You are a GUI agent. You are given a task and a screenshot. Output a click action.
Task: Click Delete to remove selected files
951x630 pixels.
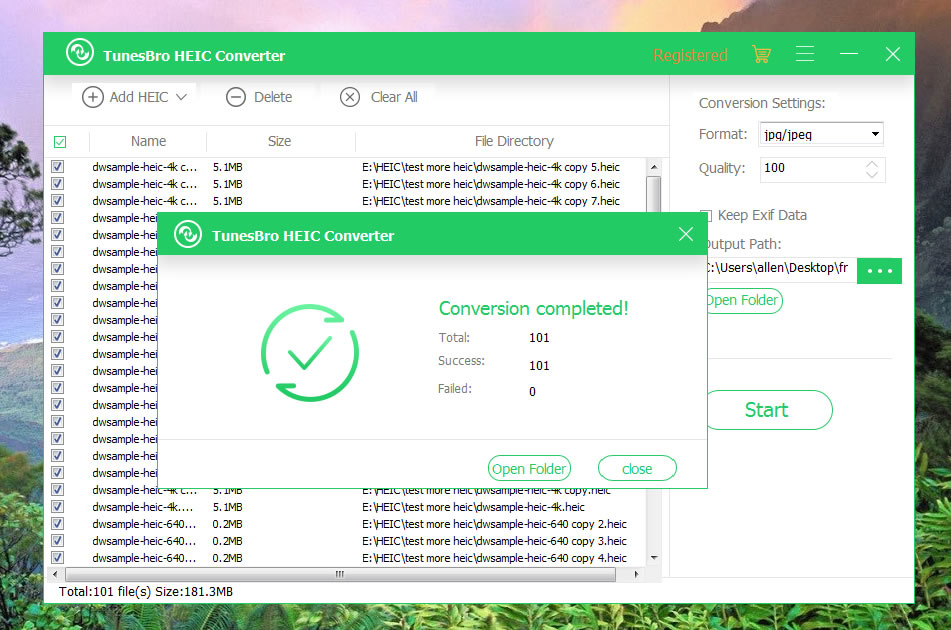coord(260,97)
